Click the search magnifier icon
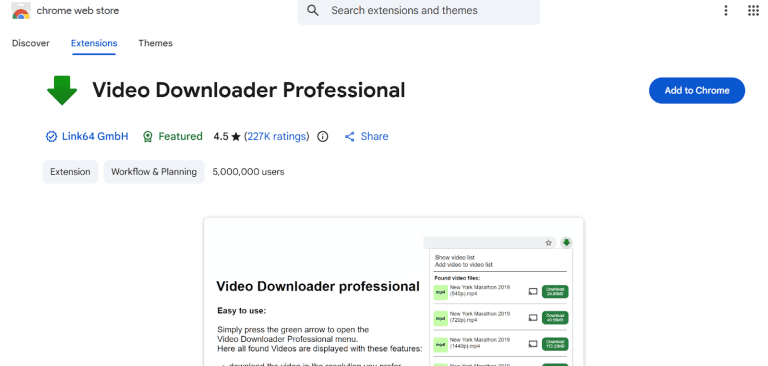Viewport: 768px width, 366px height. 312,10
